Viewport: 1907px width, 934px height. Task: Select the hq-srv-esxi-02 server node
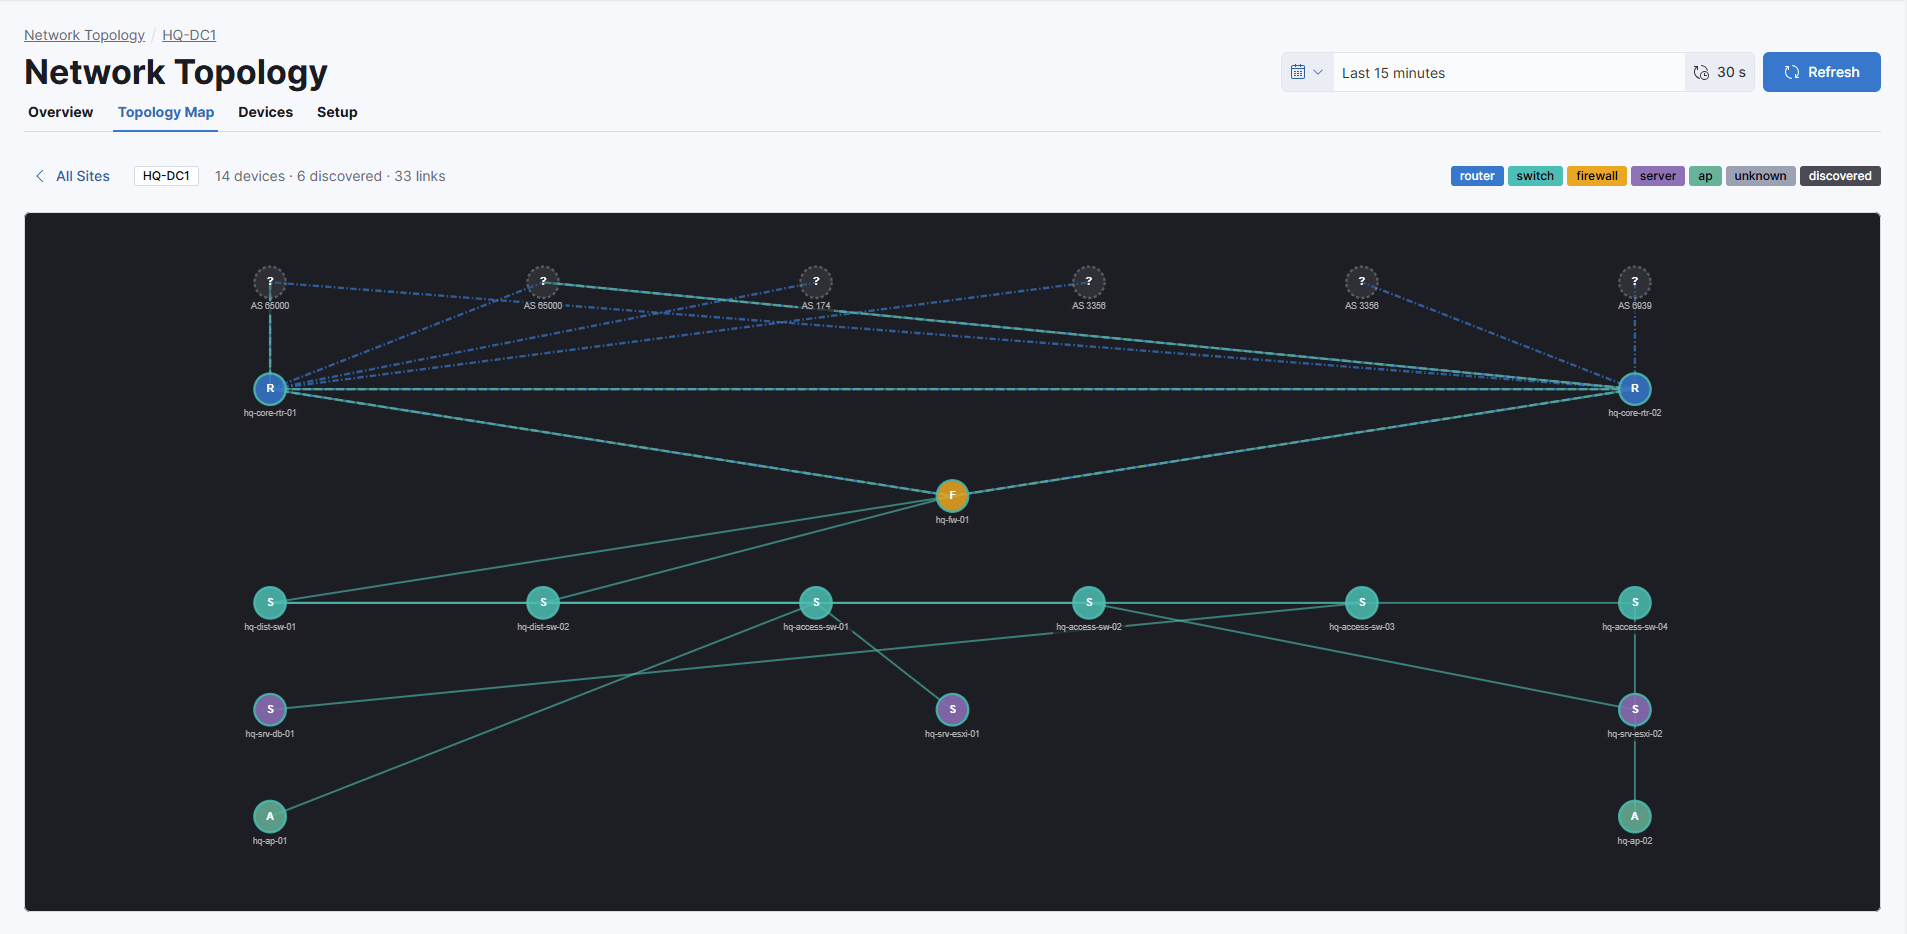point(1635,710)
